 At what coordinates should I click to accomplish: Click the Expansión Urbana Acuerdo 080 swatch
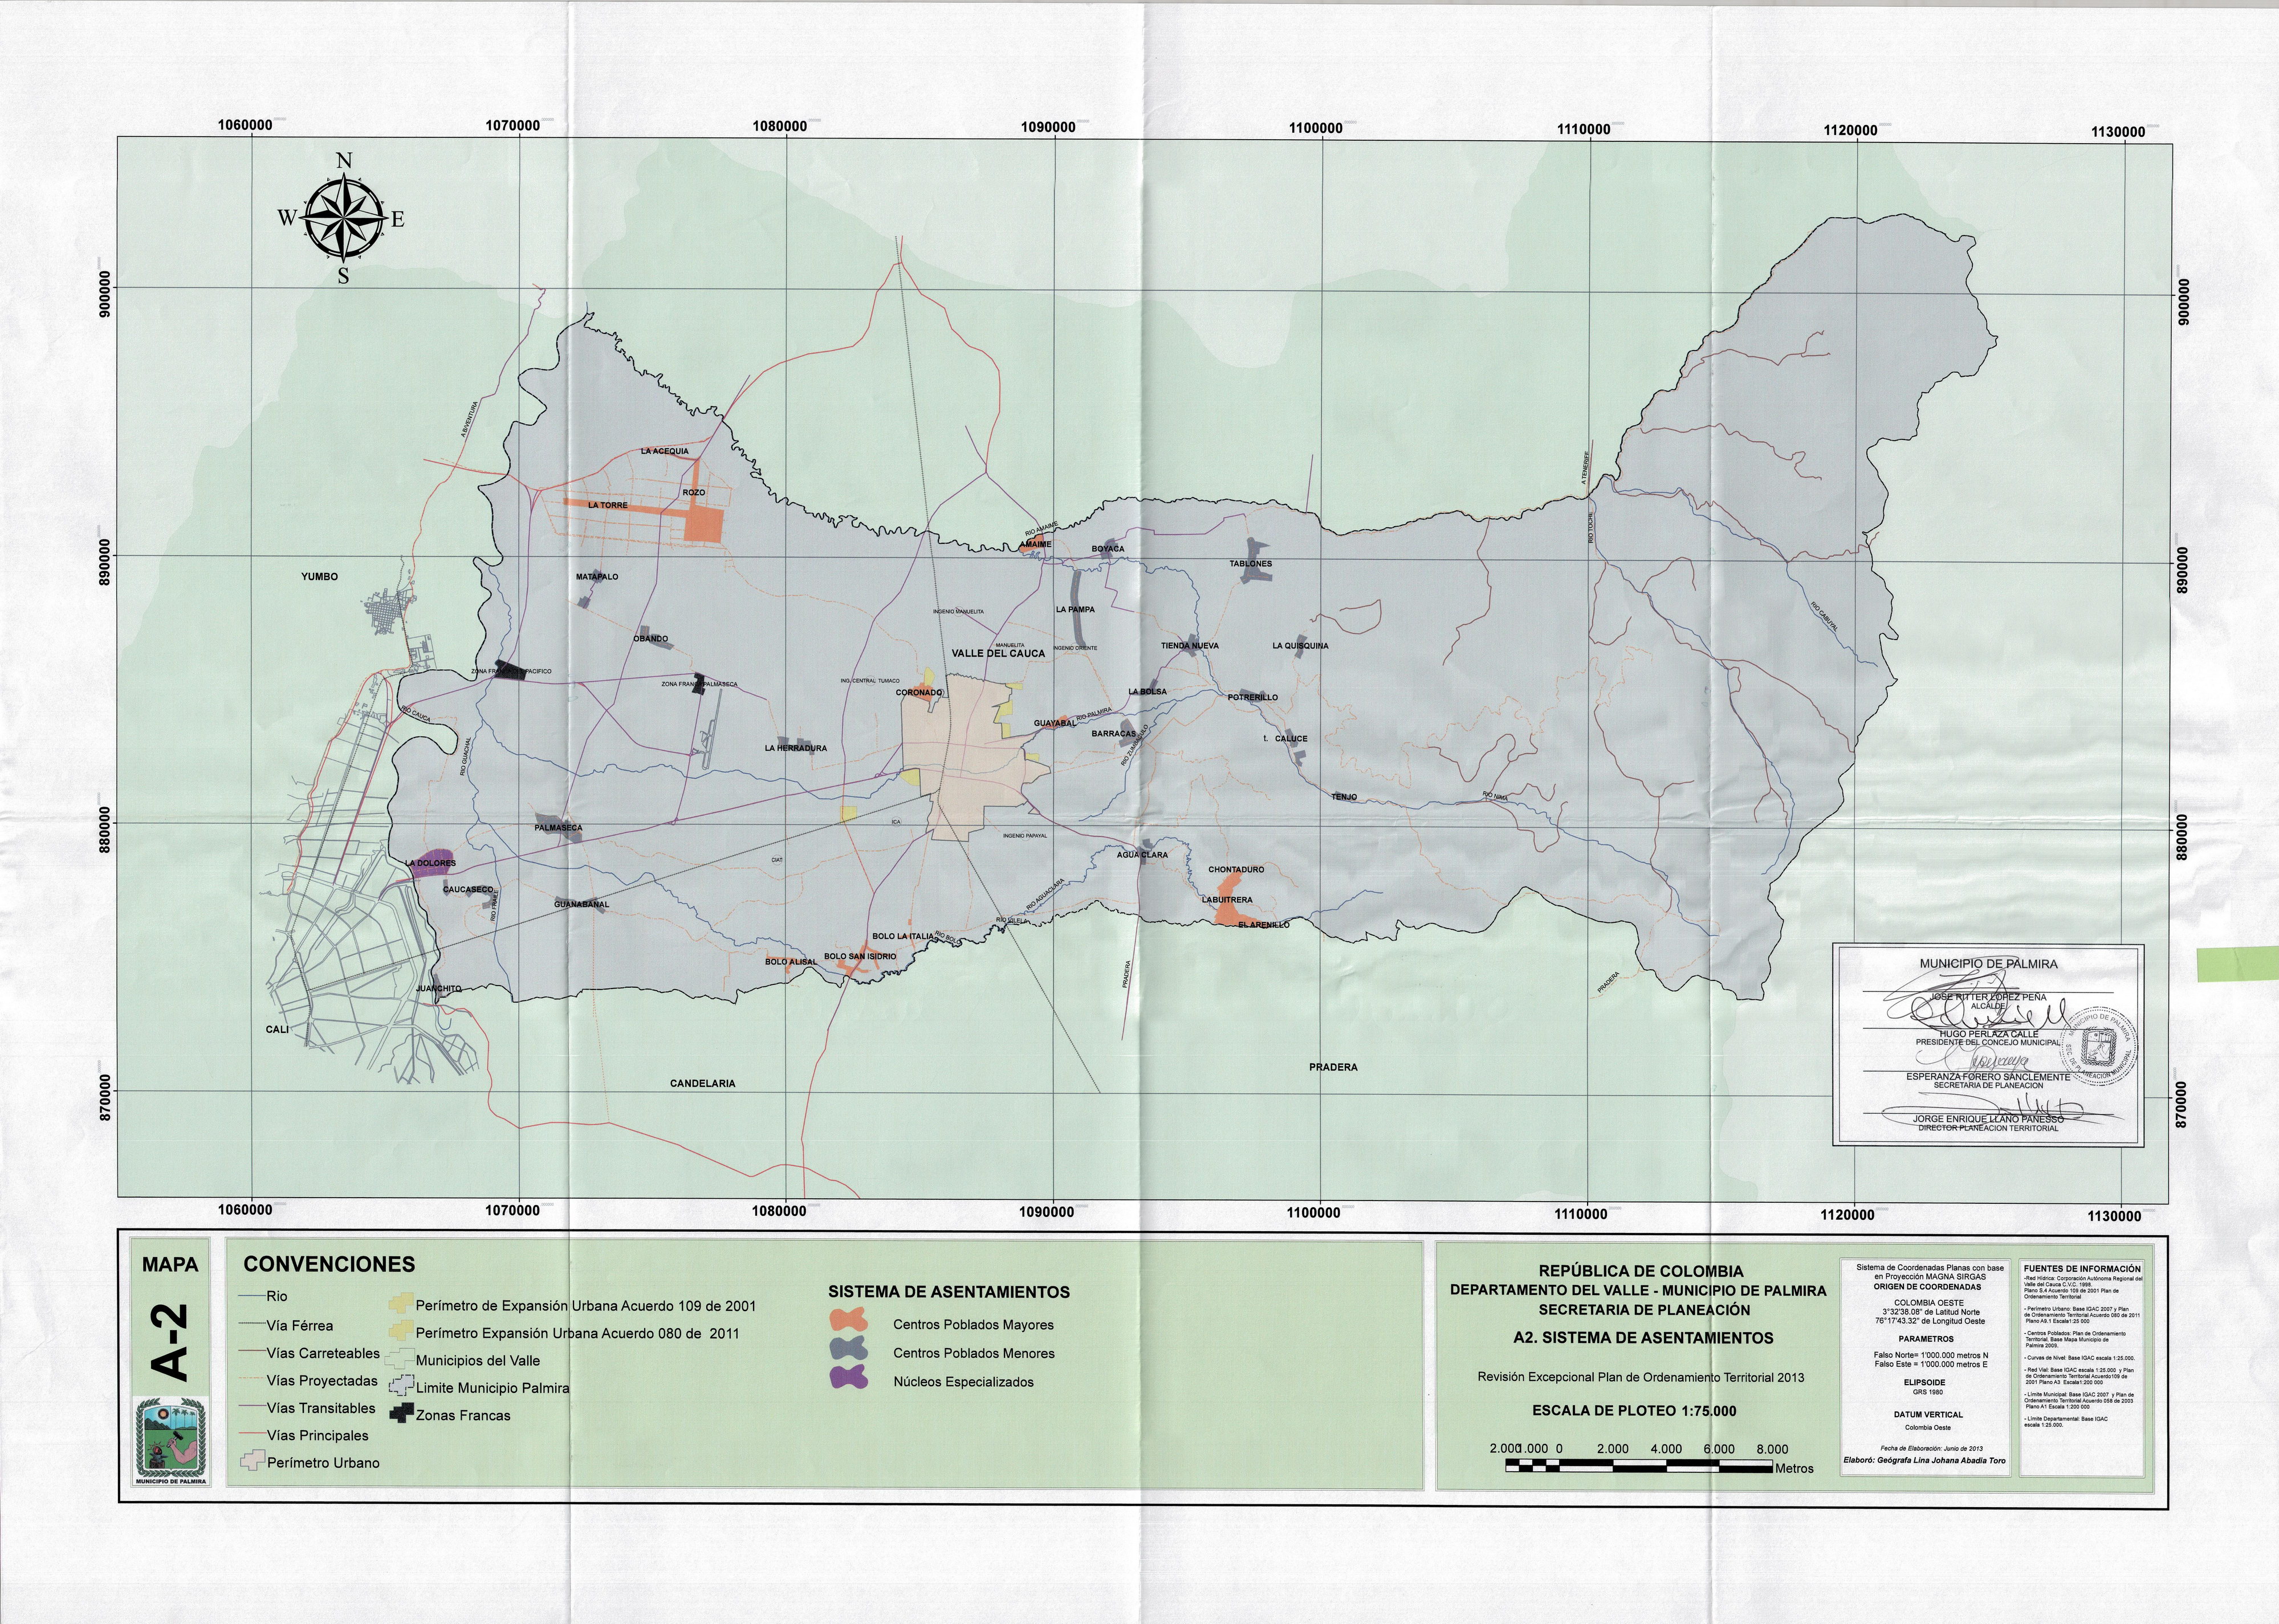coord(401,1331)
